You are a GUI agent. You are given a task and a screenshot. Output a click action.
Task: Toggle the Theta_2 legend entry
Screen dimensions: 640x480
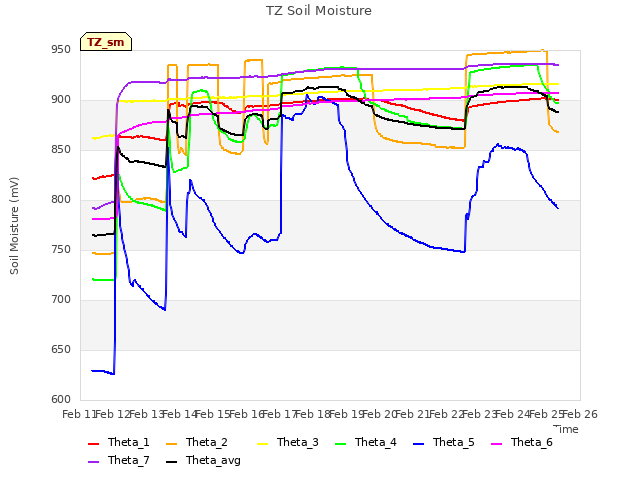pos(197,442)
